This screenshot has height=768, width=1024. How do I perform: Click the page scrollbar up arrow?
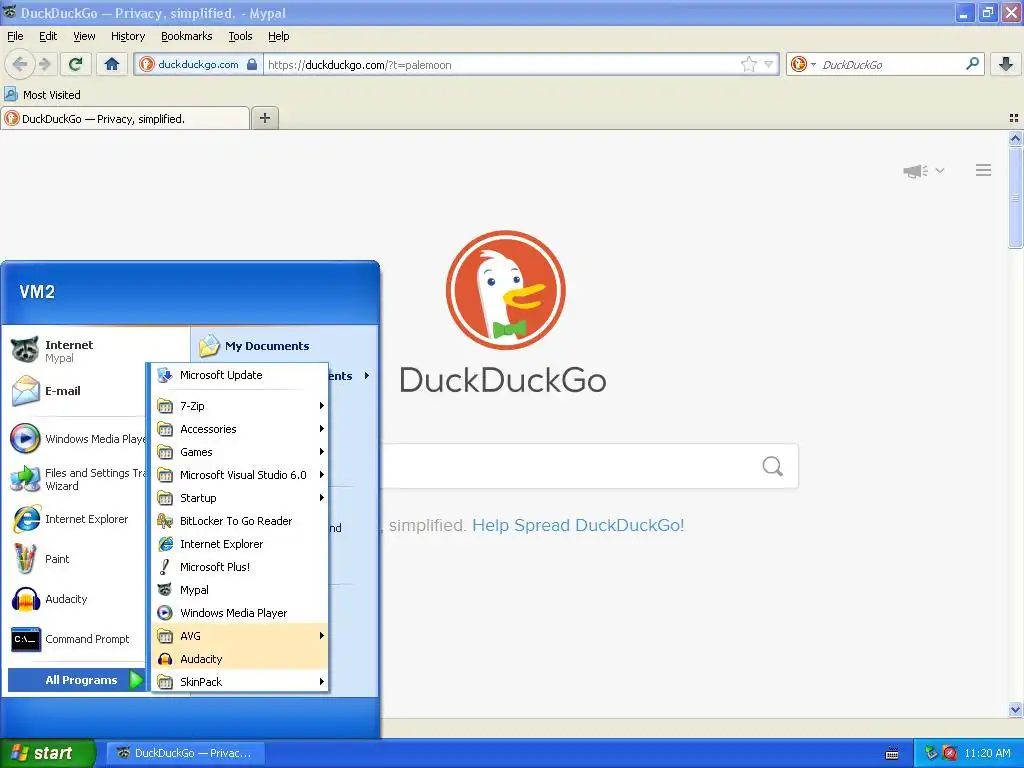(1015, 138)
